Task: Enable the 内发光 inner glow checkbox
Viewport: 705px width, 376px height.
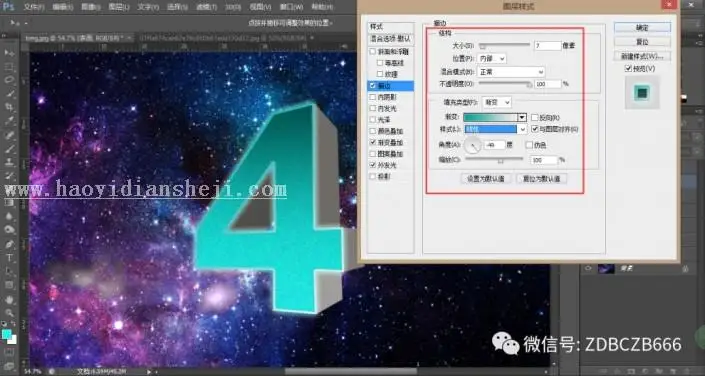Action: click(x=372, y=108)
